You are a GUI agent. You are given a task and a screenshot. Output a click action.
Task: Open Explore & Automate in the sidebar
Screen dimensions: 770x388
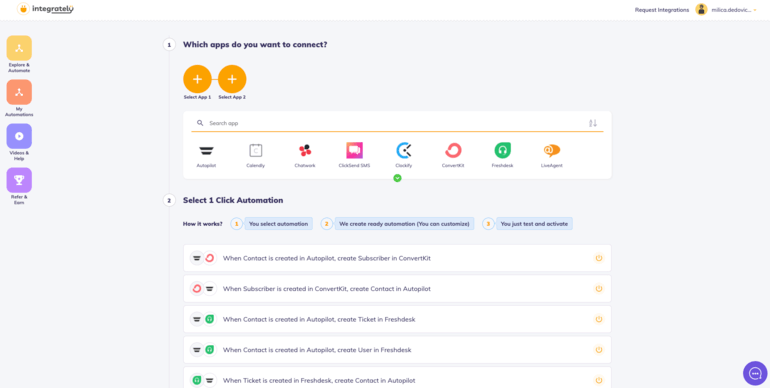click(19, 48)
